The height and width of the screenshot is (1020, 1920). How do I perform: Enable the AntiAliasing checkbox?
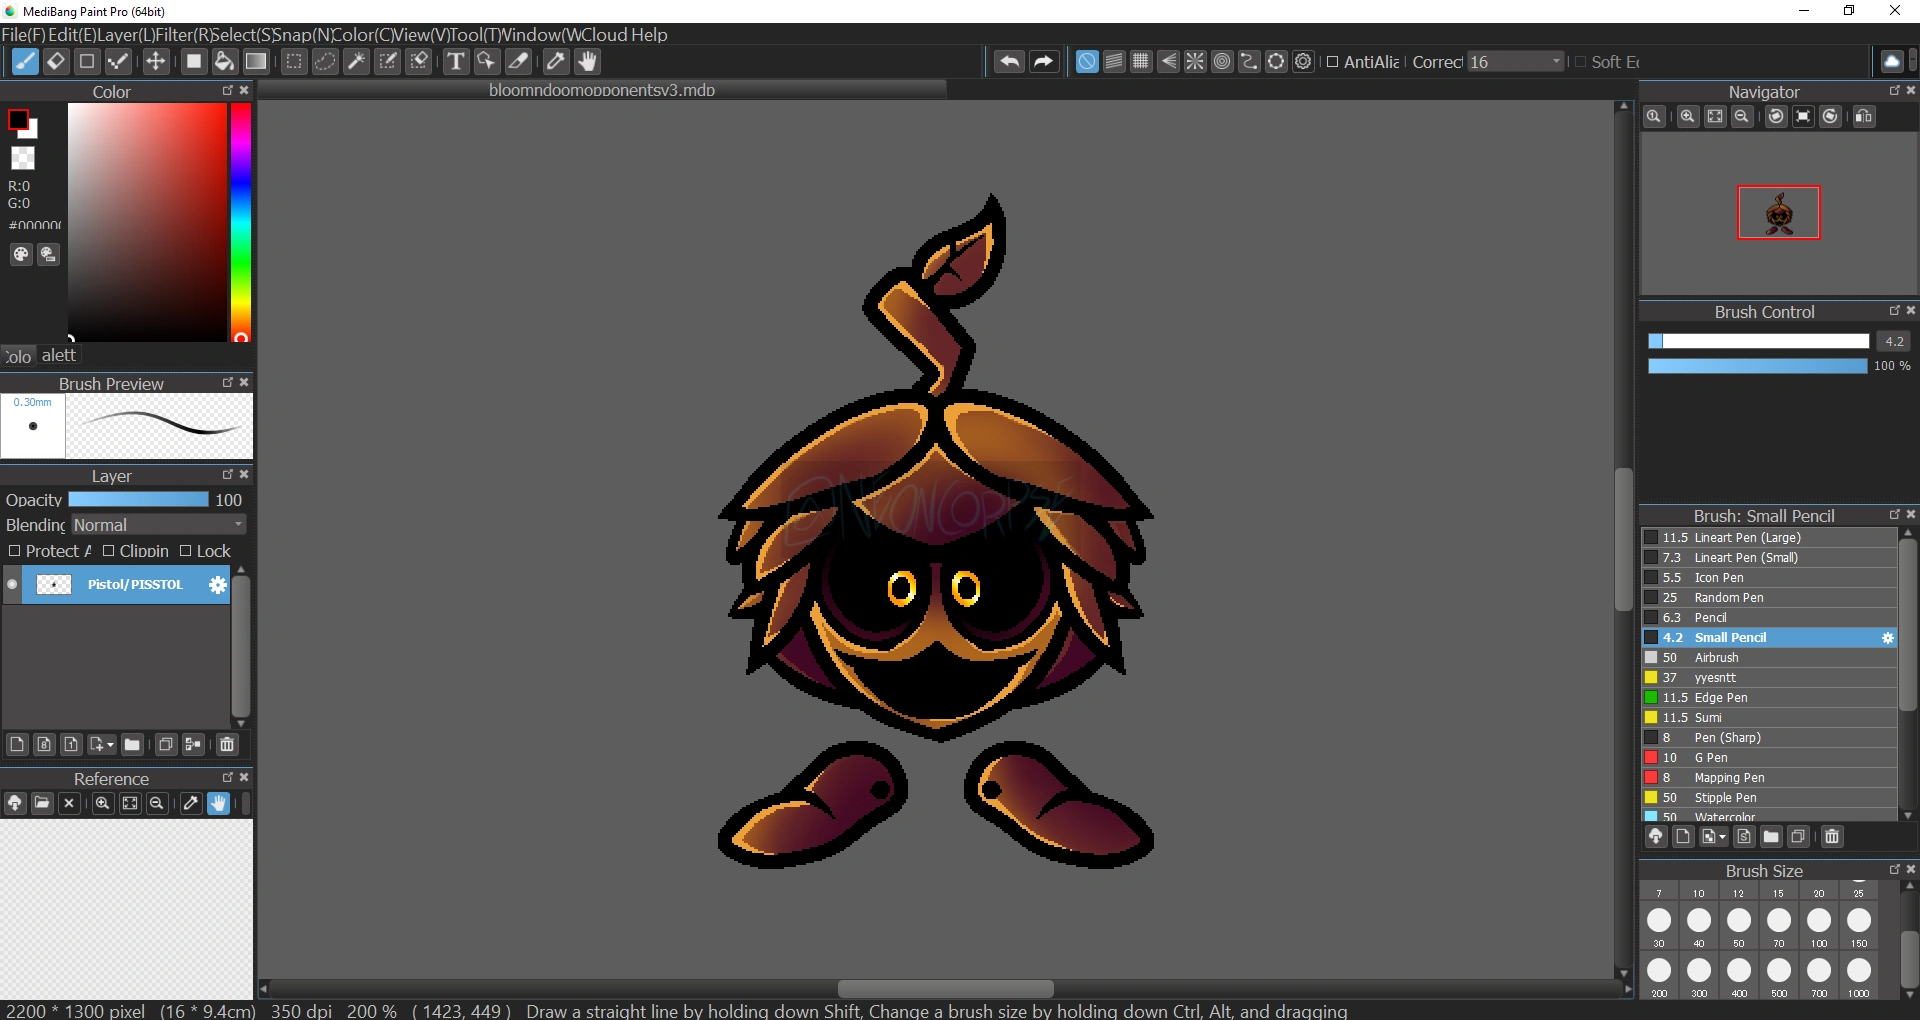[1332, 62]
